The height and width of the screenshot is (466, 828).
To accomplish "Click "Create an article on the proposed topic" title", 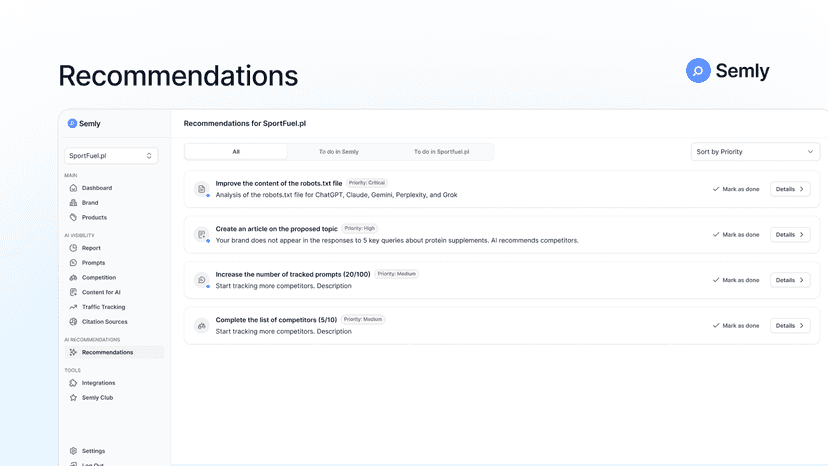I will 277,229.
